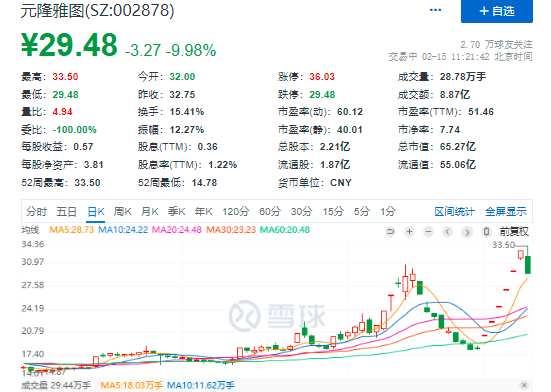551x392 pixels.
Task: Click the 总市值 value 65.27亿
Action: point(458,146)
